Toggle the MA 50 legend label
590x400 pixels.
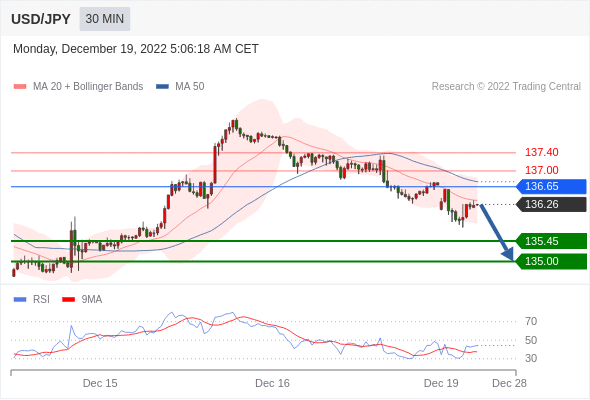(x=190, y=87)
